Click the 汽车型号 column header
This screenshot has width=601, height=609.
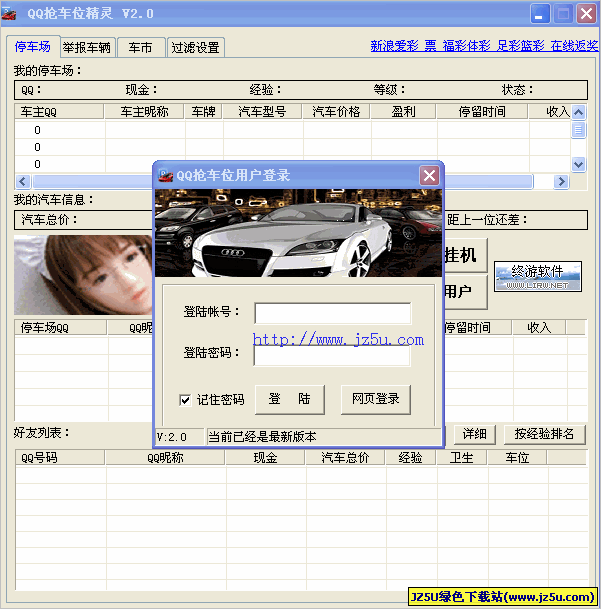point(262,112)
